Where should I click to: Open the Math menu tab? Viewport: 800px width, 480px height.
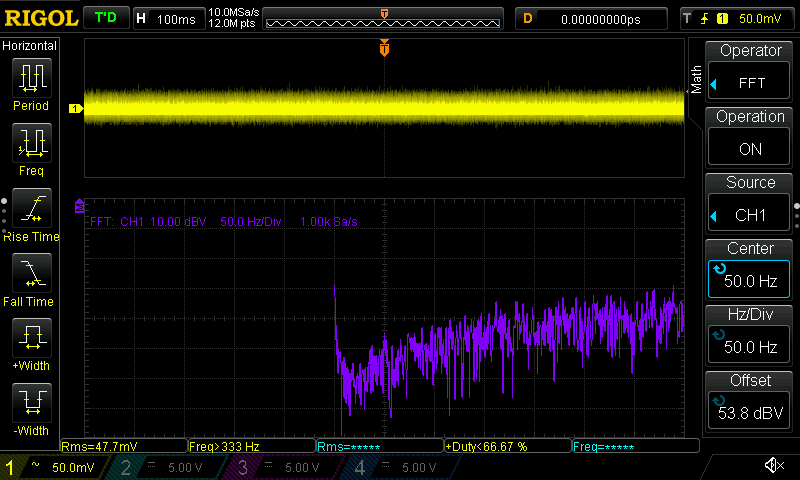pyautogui.click(x=697, y=79)
